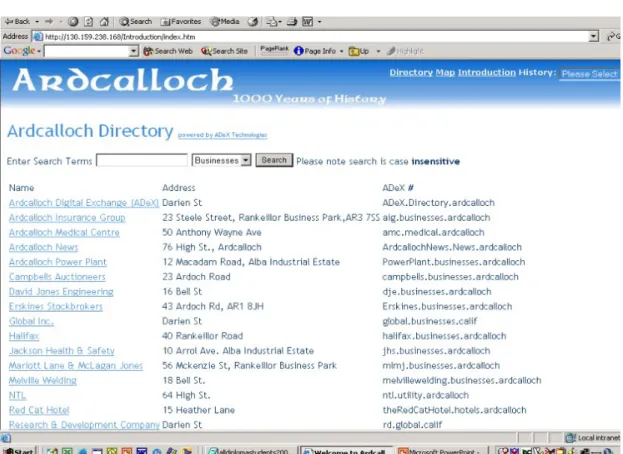Click the browser address URL field
Viewport: 623px width, 454px height.
pos(311,37)
